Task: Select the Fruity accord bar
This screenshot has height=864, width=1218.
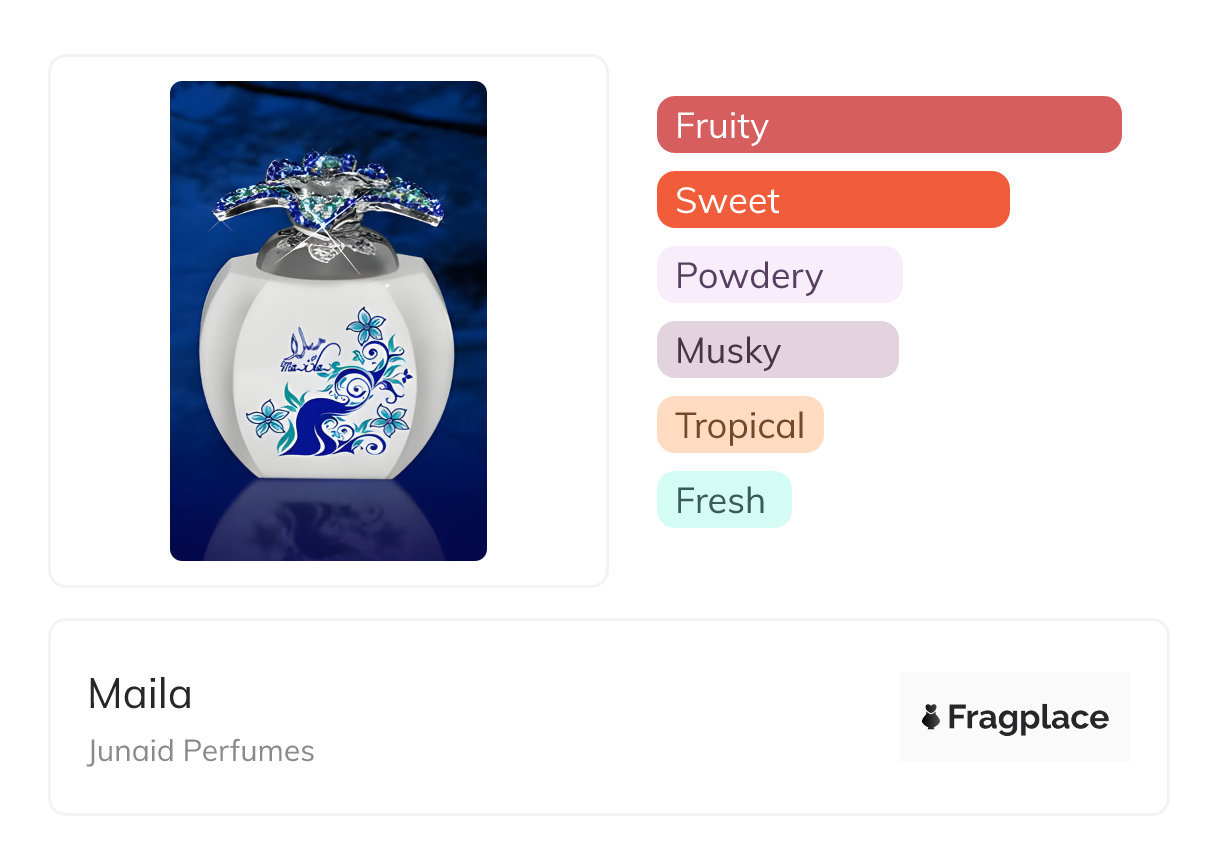Action: pyautogui.click(x=889, y=125)
